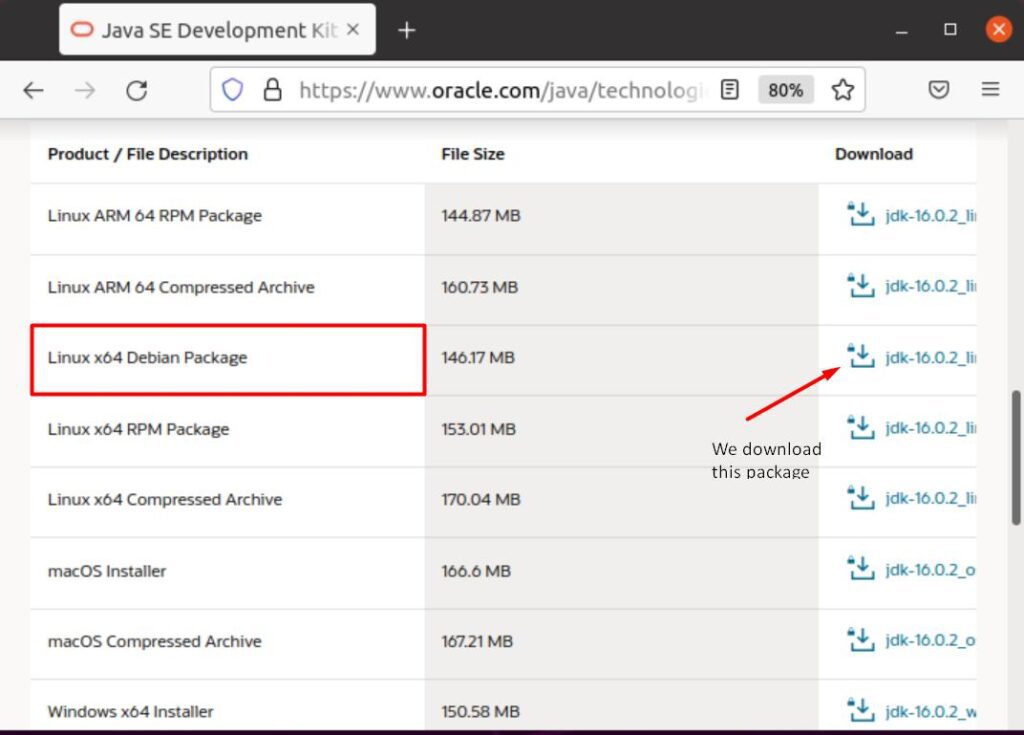
Task: Enter reader view from the address bar
Action: pos(729,89)
